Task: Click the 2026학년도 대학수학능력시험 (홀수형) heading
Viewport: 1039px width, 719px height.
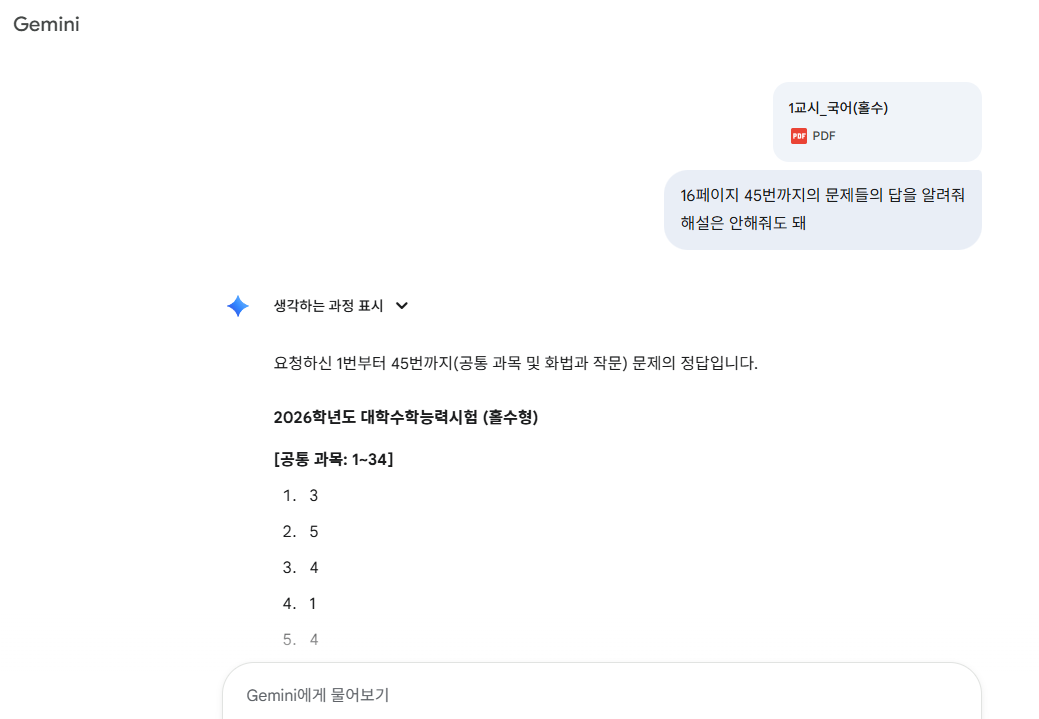Action: click(x=405, y=417)
